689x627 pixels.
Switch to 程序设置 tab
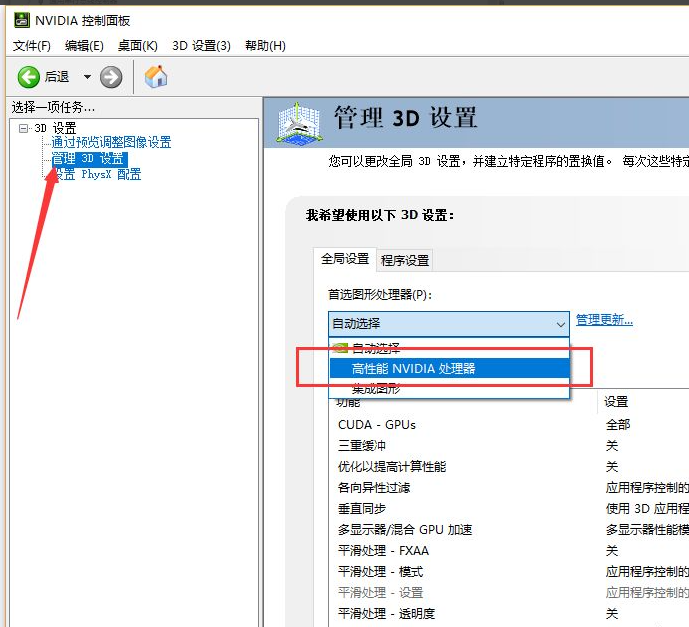point(405,261)
